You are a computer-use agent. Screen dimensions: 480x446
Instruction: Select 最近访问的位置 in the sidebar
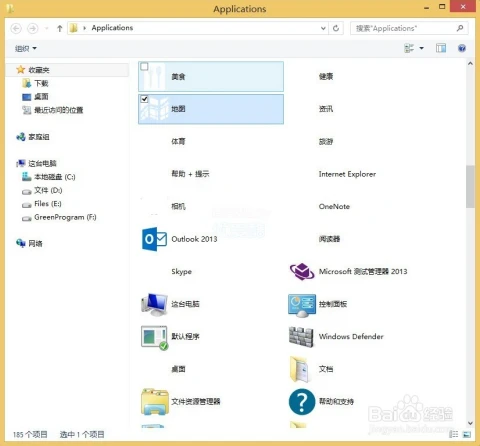[58, 110]
